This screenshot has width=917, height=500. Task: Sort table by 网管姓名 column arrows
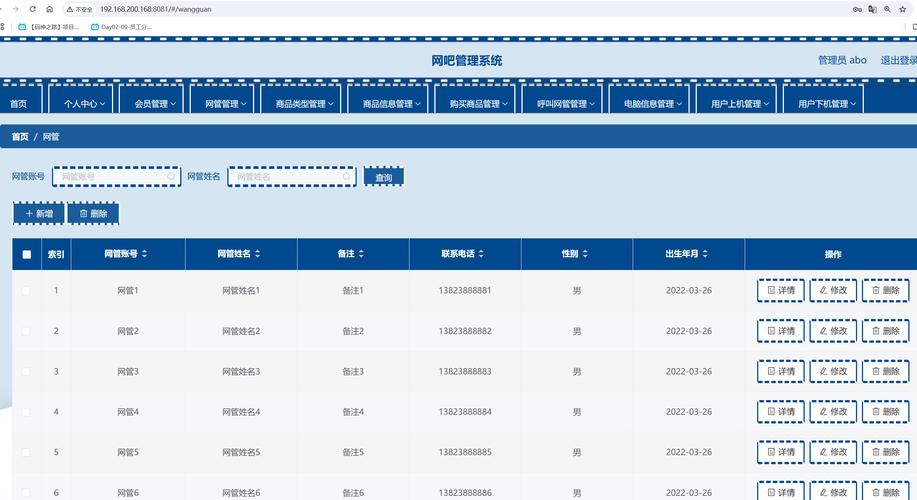[257, 254]
